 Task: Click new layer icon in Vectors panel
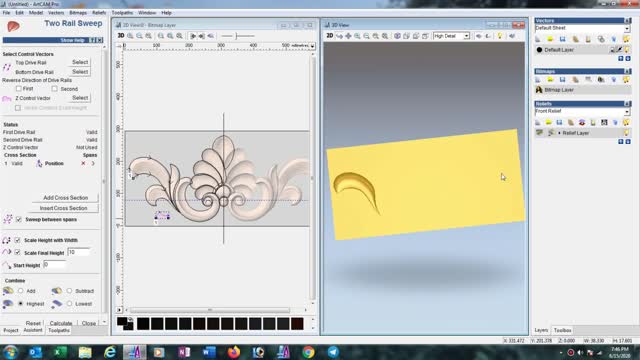click(538, 39)
